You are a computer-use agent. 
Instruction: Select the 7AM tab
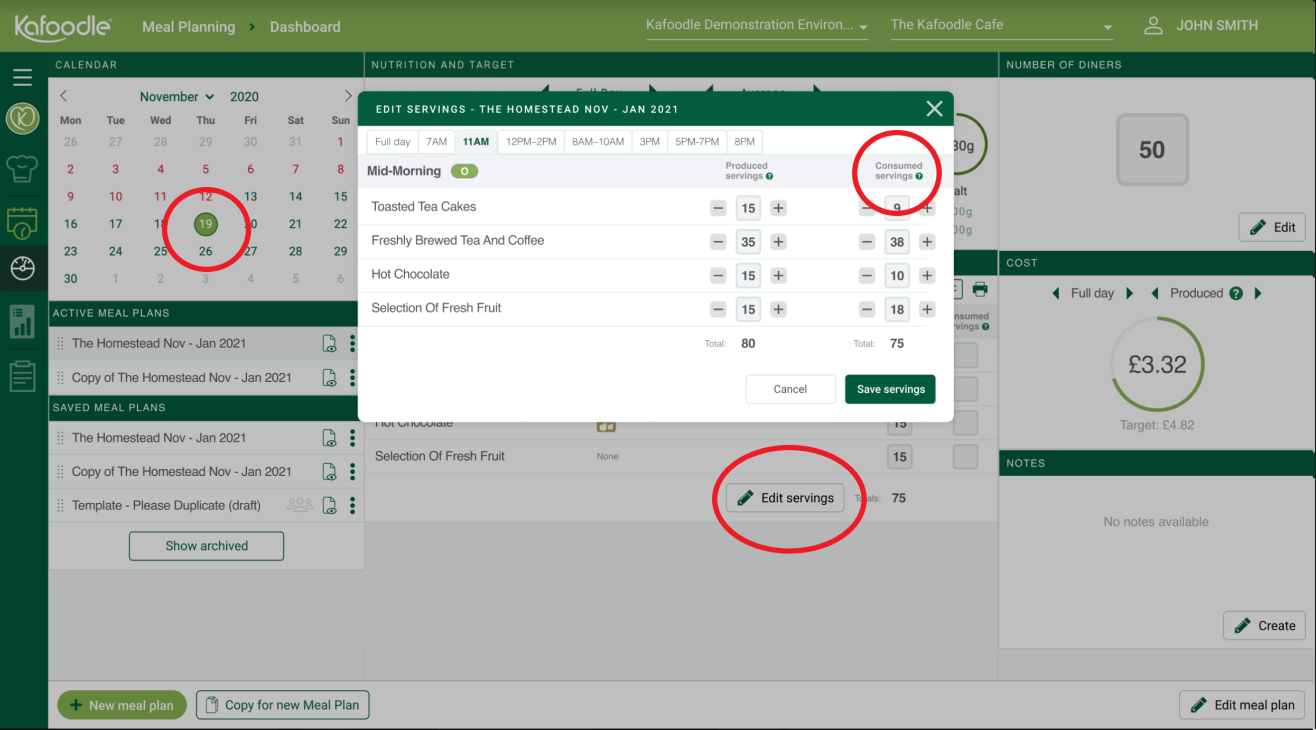[436, 142]
